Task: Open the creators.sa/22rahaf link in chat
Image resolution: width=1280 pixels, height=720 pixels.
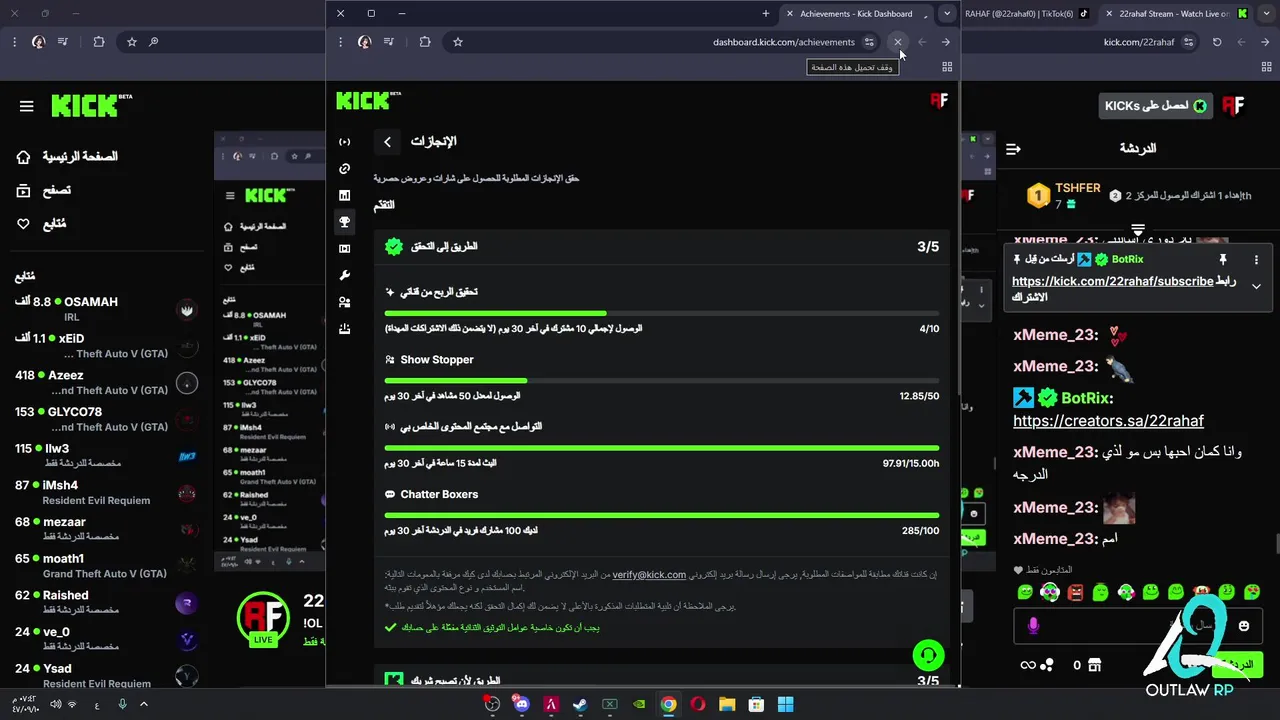Action: click(x=1108, y=421)
